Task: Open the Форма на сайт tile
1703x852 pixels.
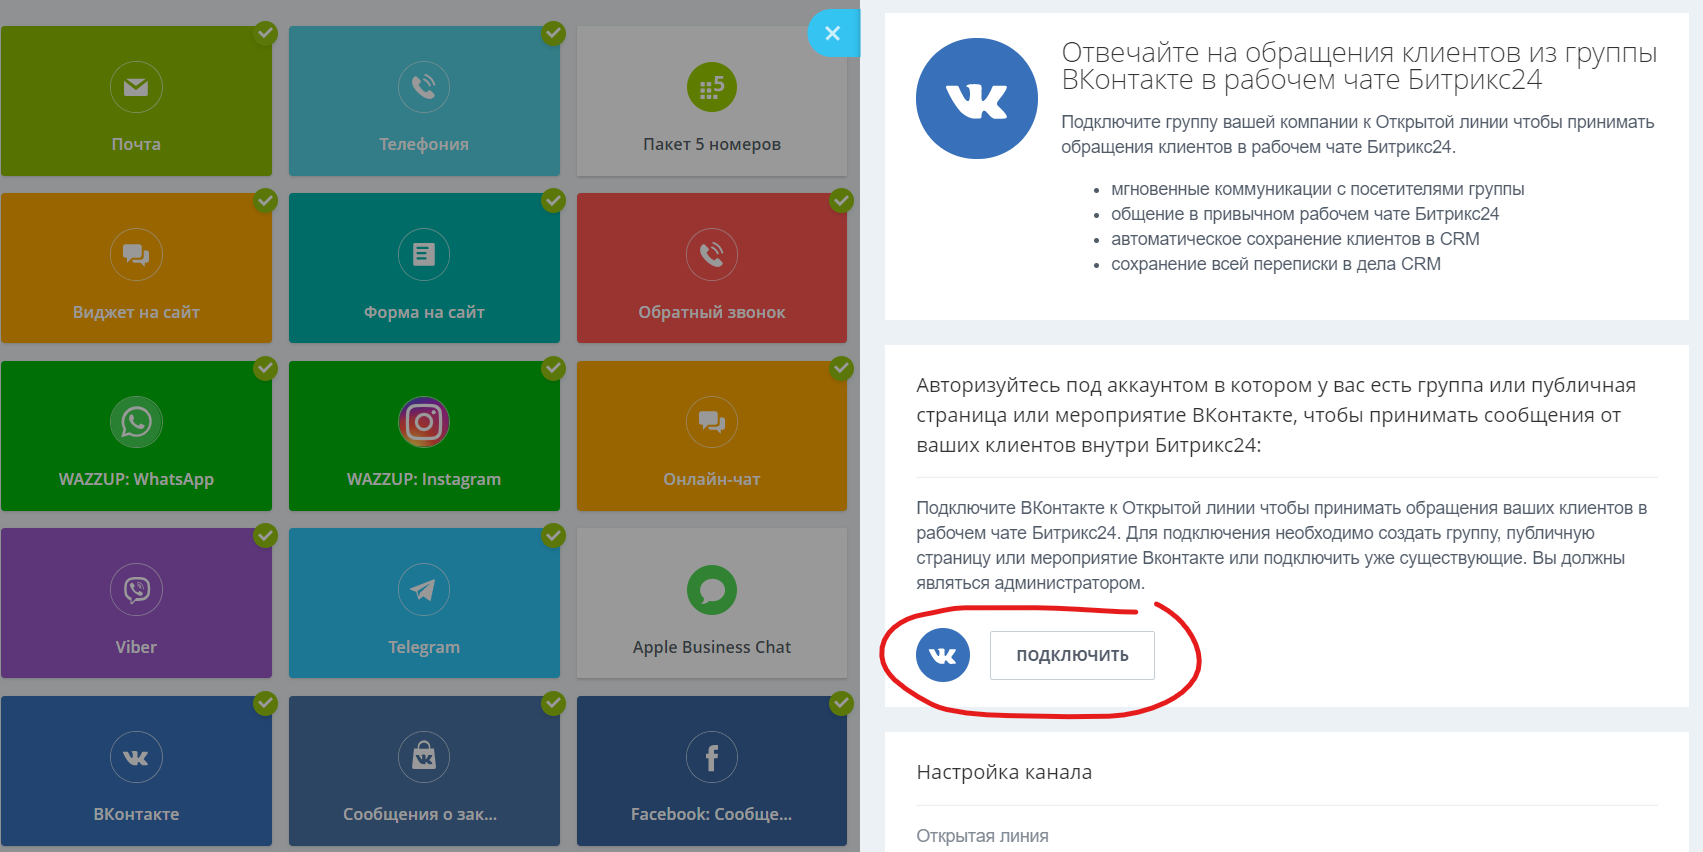Action: click(424, 268)
